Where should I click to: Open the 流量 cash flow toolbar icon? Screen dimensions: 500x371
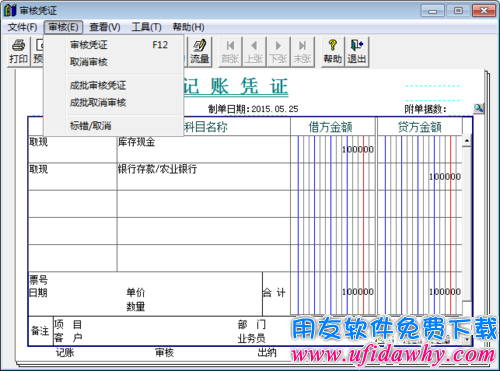tap(199, 52)
